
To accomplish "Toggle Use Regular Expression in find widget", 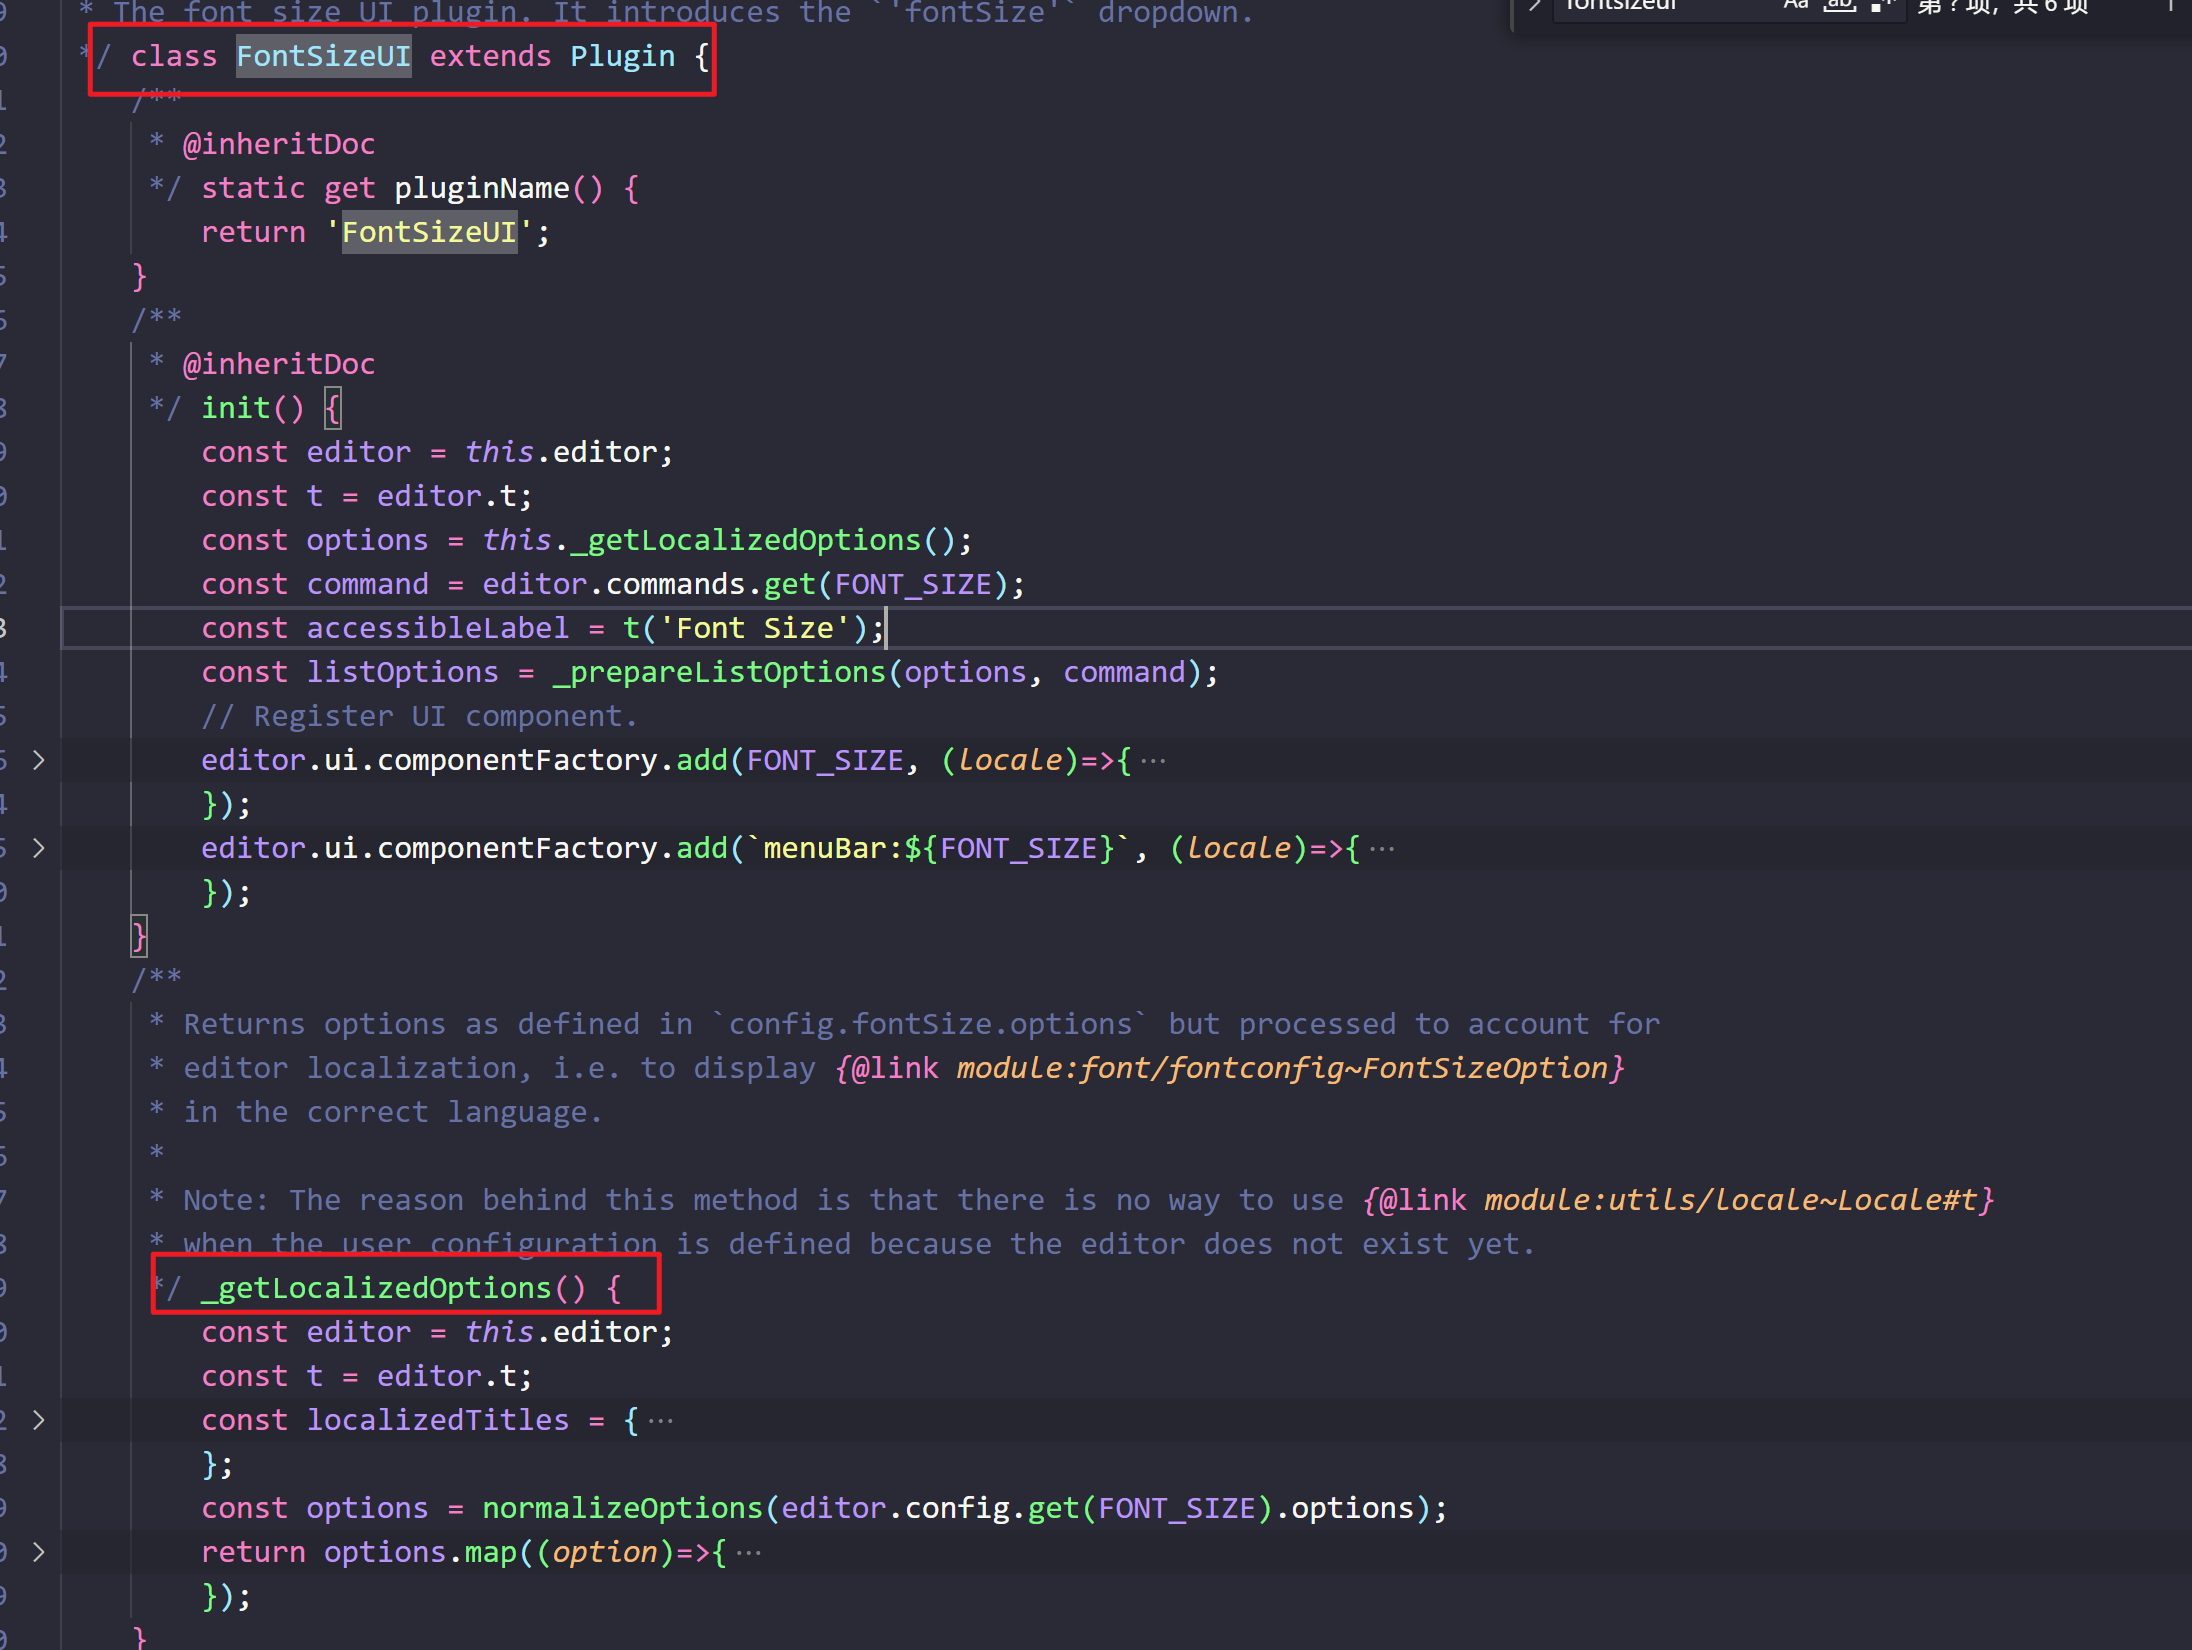I will pyautogui.click(x=1881, y=5).
